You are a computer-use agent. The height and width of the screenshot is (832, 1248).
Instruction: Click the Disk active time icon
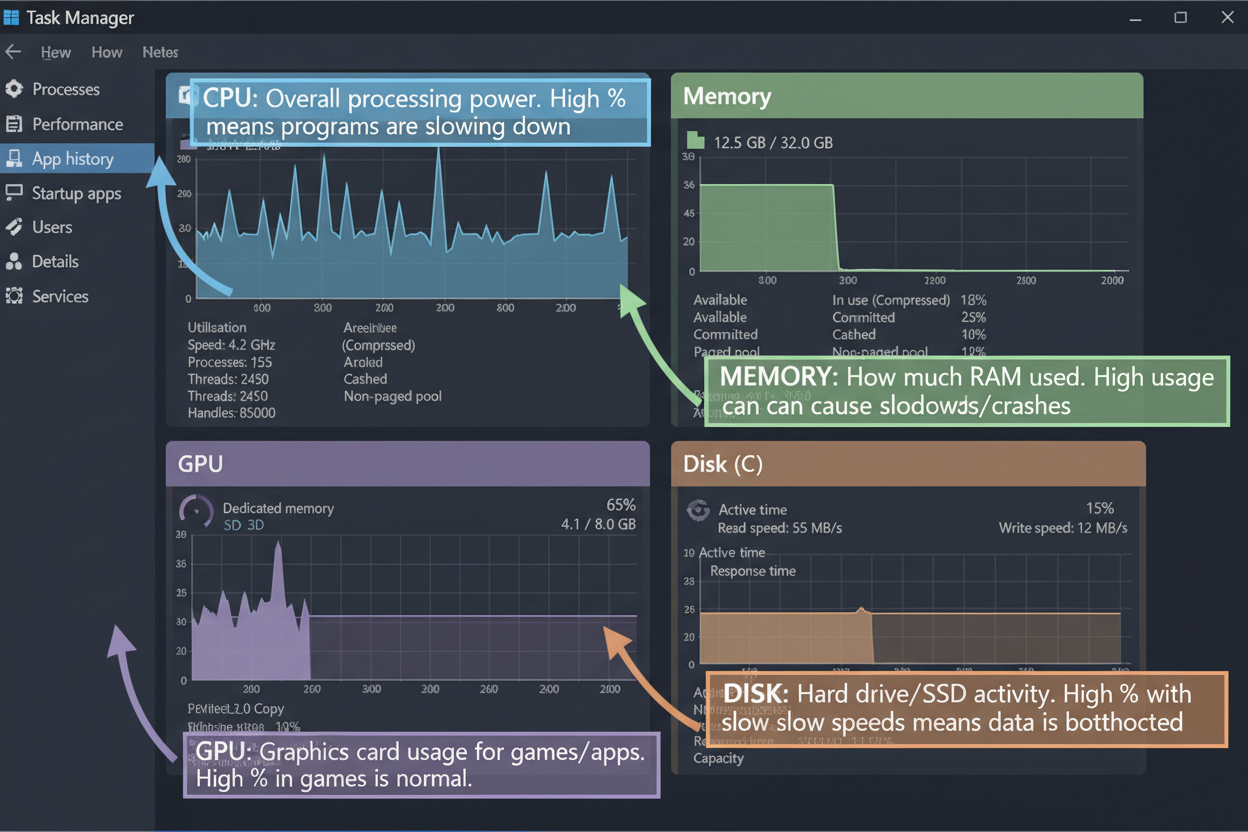698,510
